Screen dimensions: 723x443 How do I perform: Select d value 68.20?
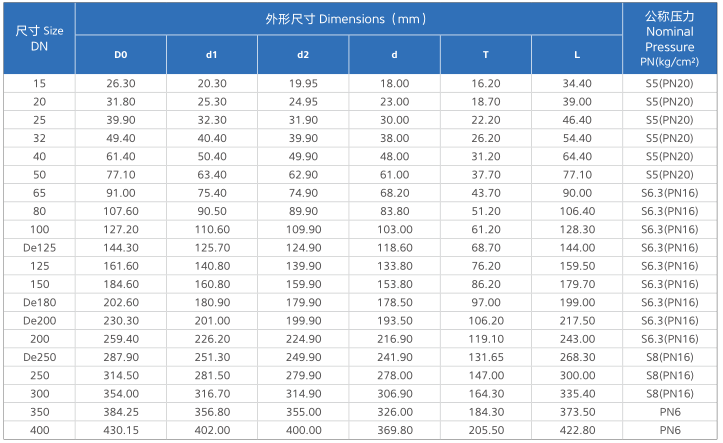[394, 193]
